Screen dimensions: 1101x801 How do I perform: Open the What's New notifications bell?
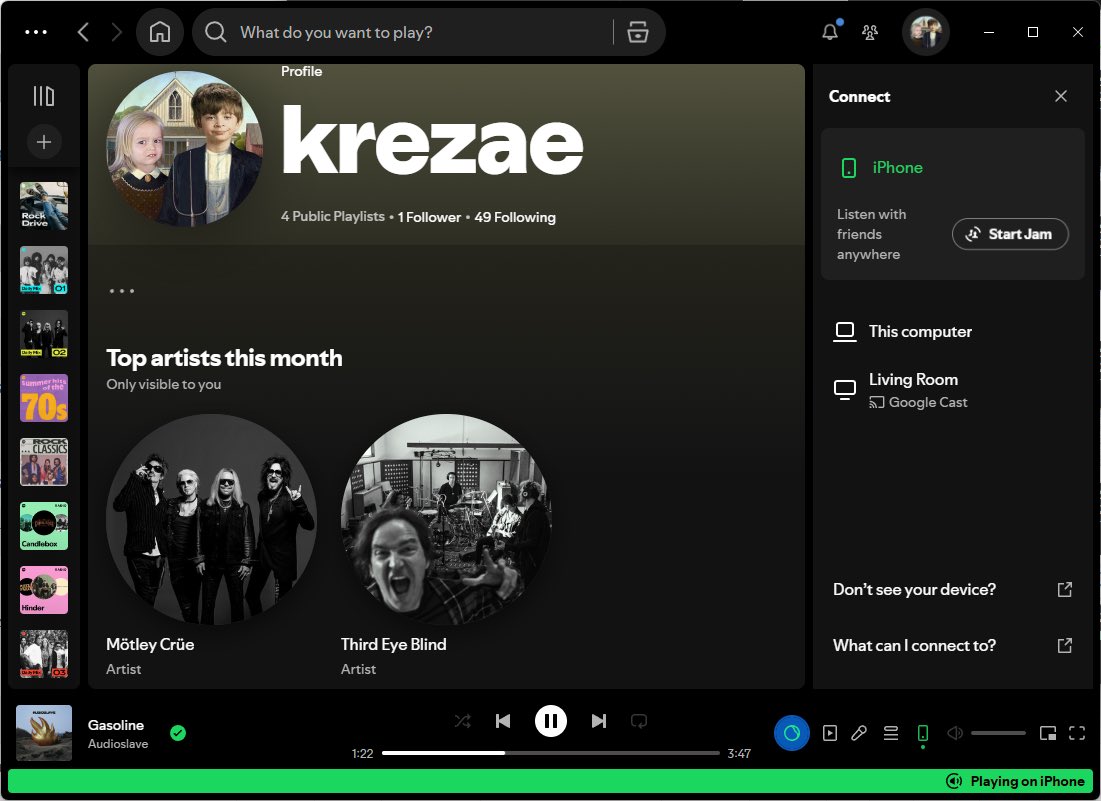[830, 32]
